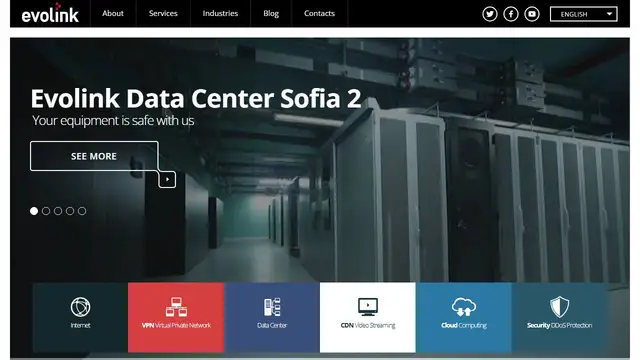
Task: Click the VPN Virtual Private Network label
Action: 176,325
